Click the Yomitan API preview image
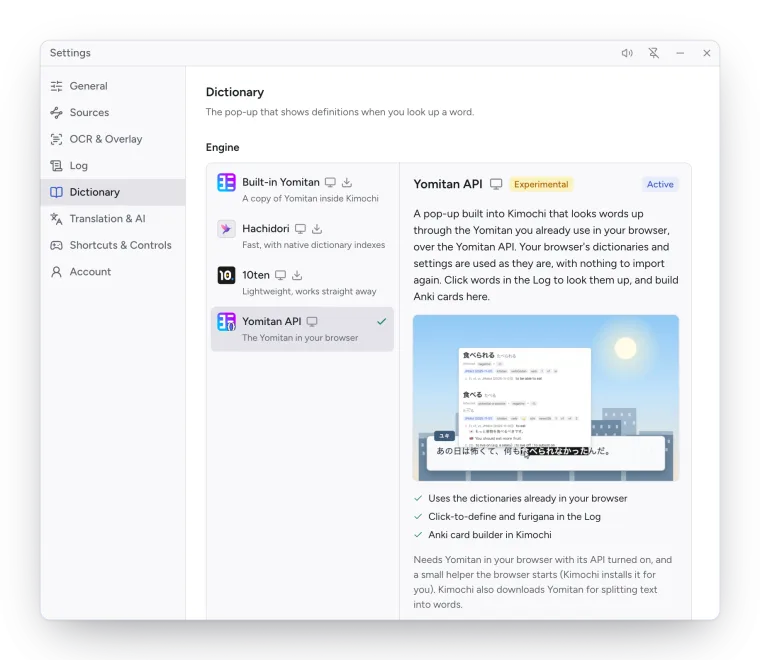760x660 pixels. click(546, 398)
